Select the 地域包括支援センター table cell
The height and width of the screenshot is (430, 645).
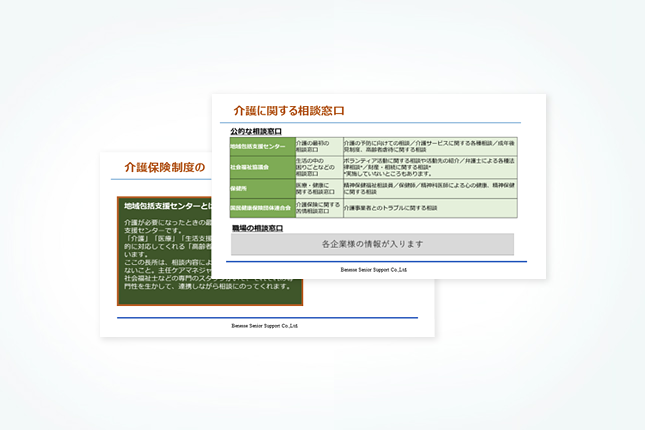pyautogui.click(x=262, y=146)
